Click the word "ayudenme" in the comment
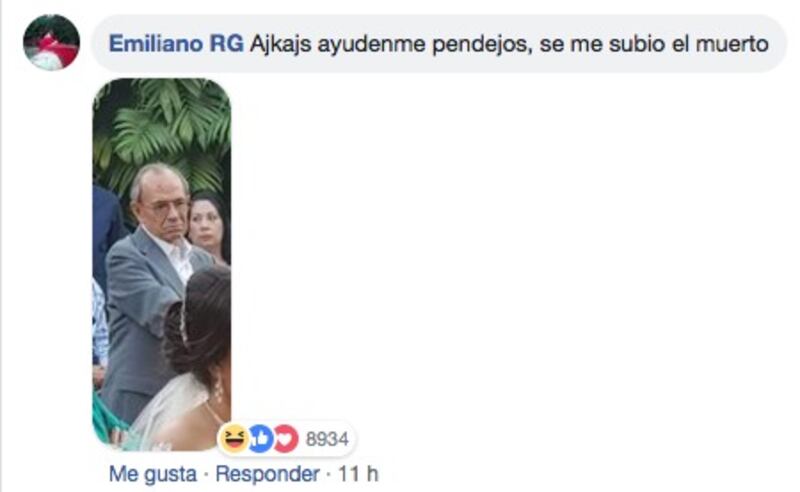Screen dimensions: 800x492 point(371,45)
